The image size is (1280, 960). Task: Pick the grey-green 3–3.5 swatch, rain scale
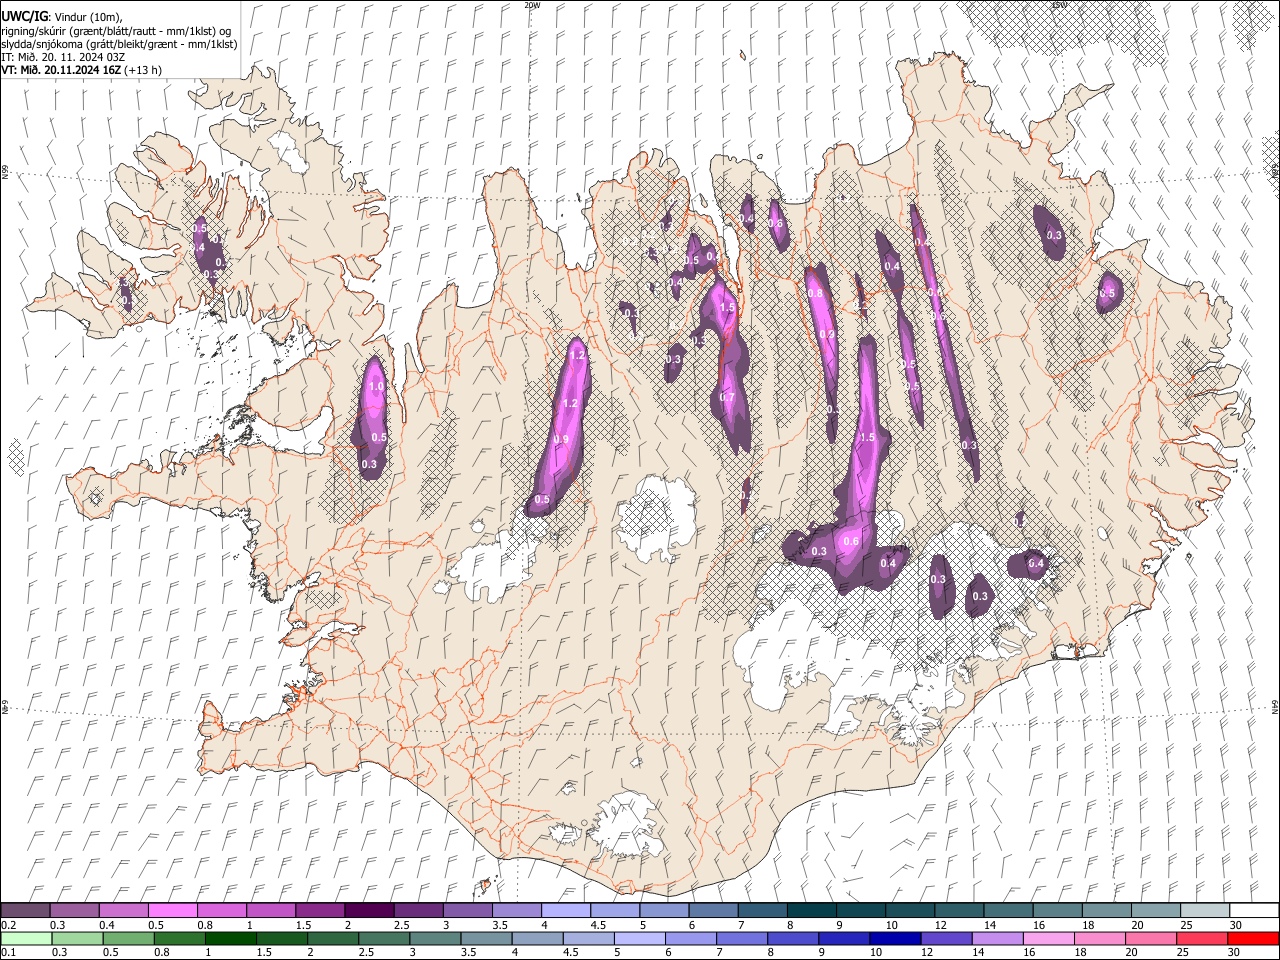436,938
